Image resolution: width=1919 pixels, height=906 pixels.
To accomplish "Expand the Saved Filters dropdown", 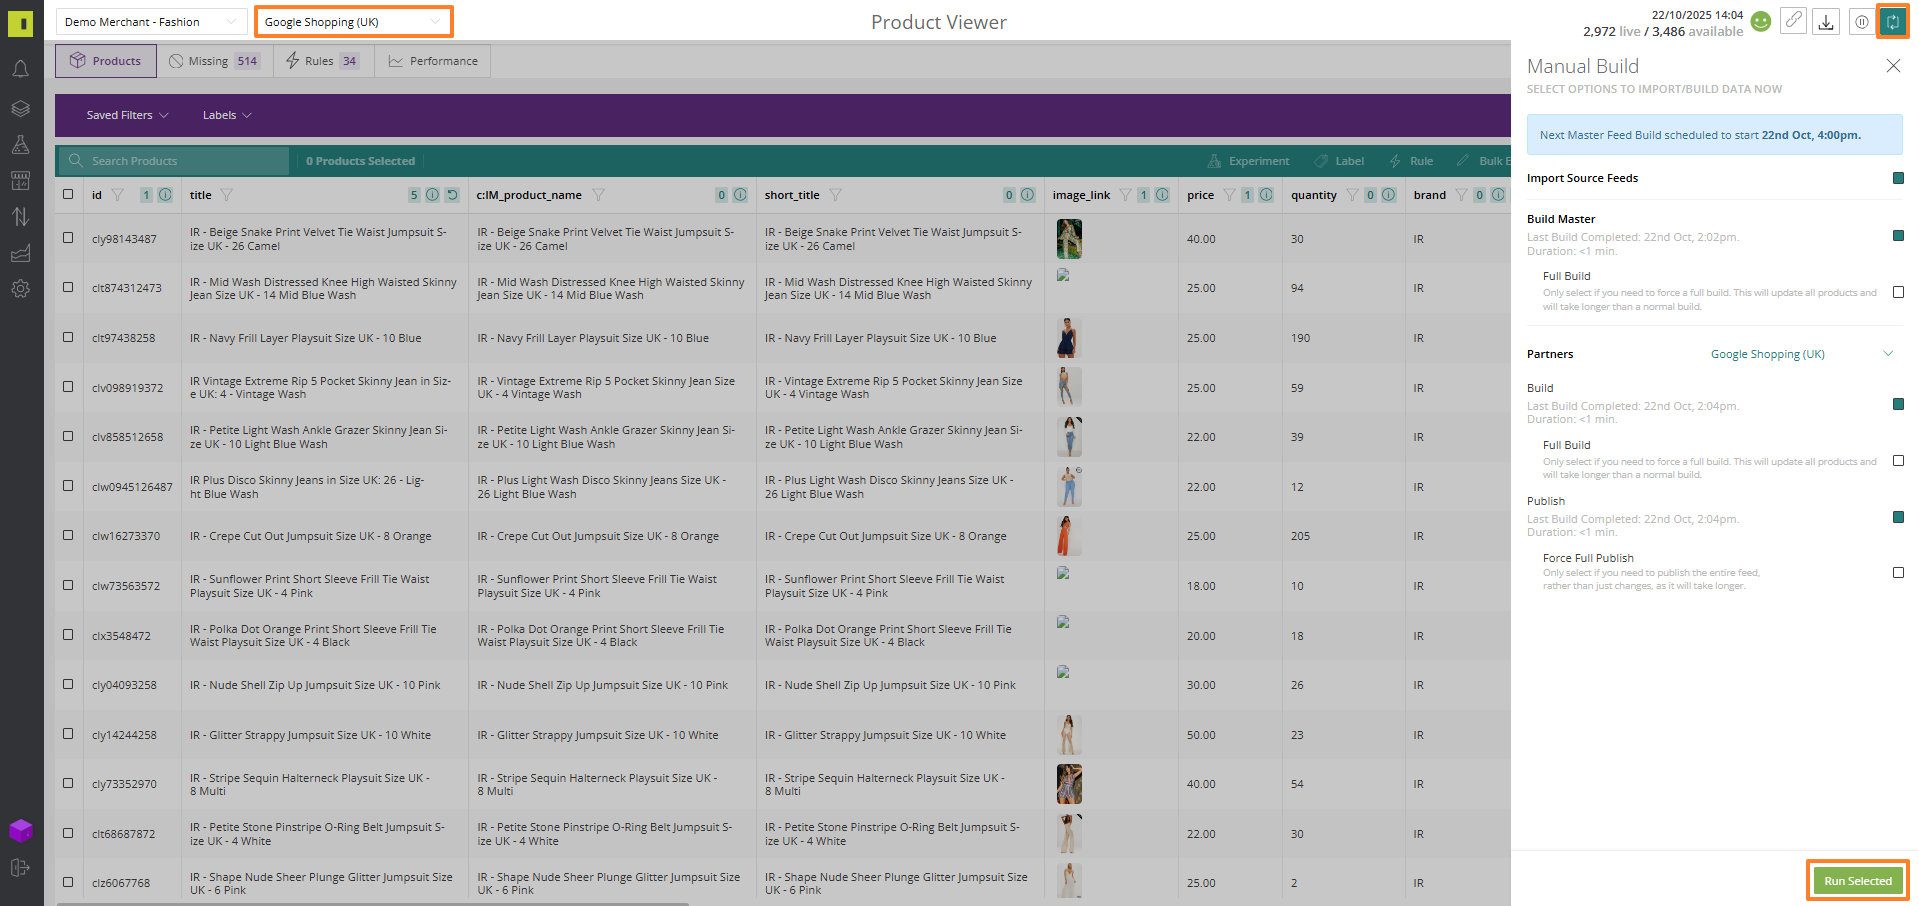I will (x=127, y=115).
